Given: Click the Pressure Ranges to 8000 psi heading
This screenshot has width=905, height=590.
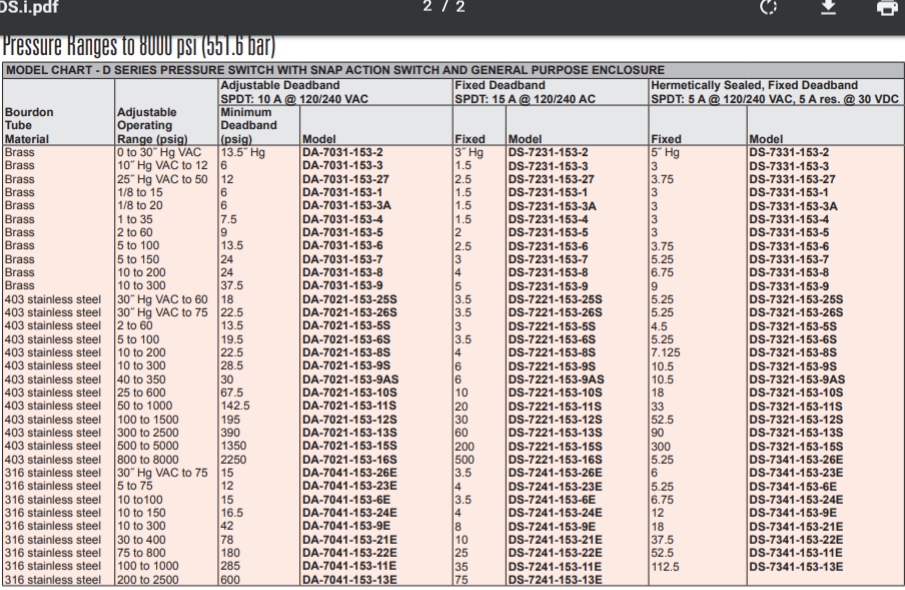Looking at the screenshot, I should pos(140,47).
